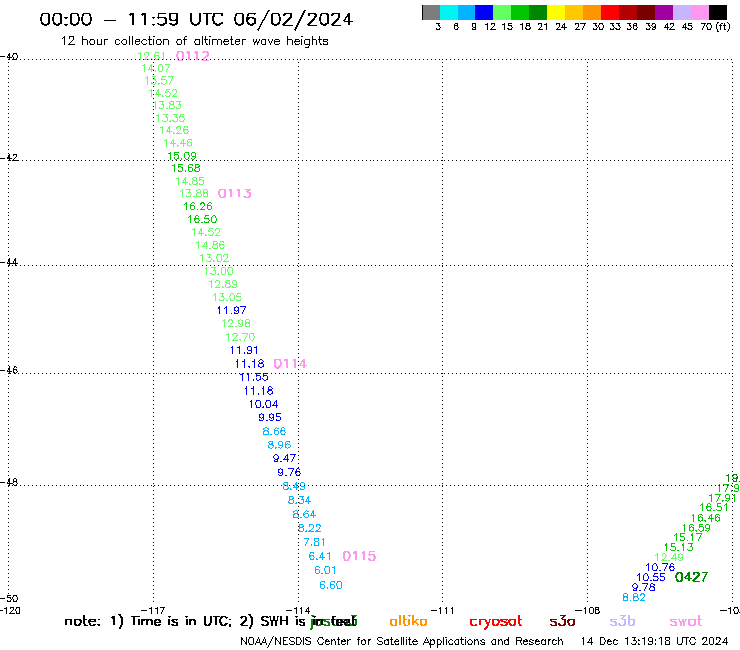Click the 13.57 wave height value
Viewport: 740px width, 650px height.
(159, 80)
